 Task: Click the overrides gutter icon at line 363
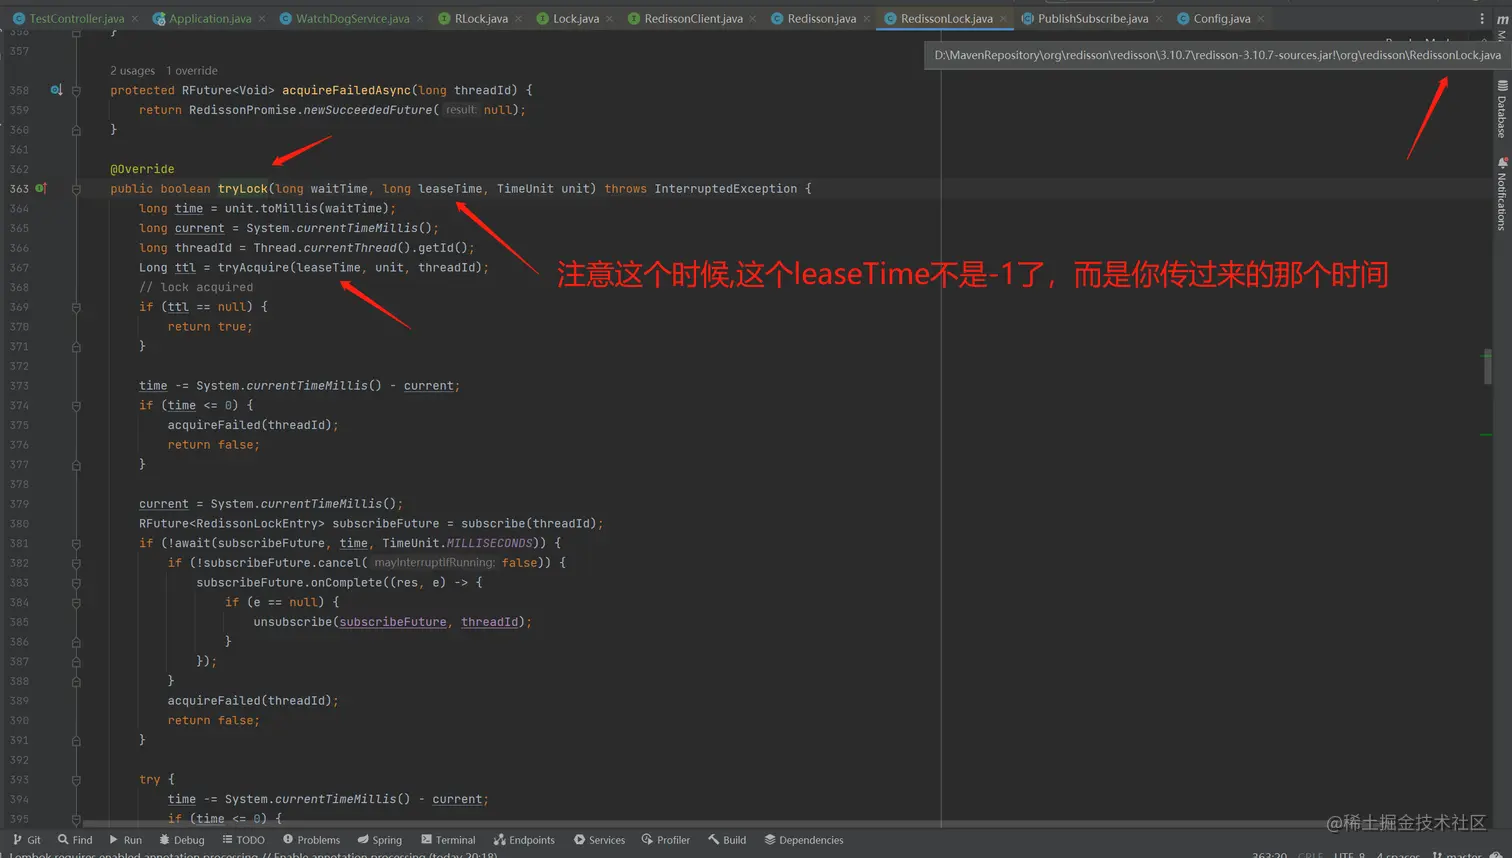pos(41,188)
